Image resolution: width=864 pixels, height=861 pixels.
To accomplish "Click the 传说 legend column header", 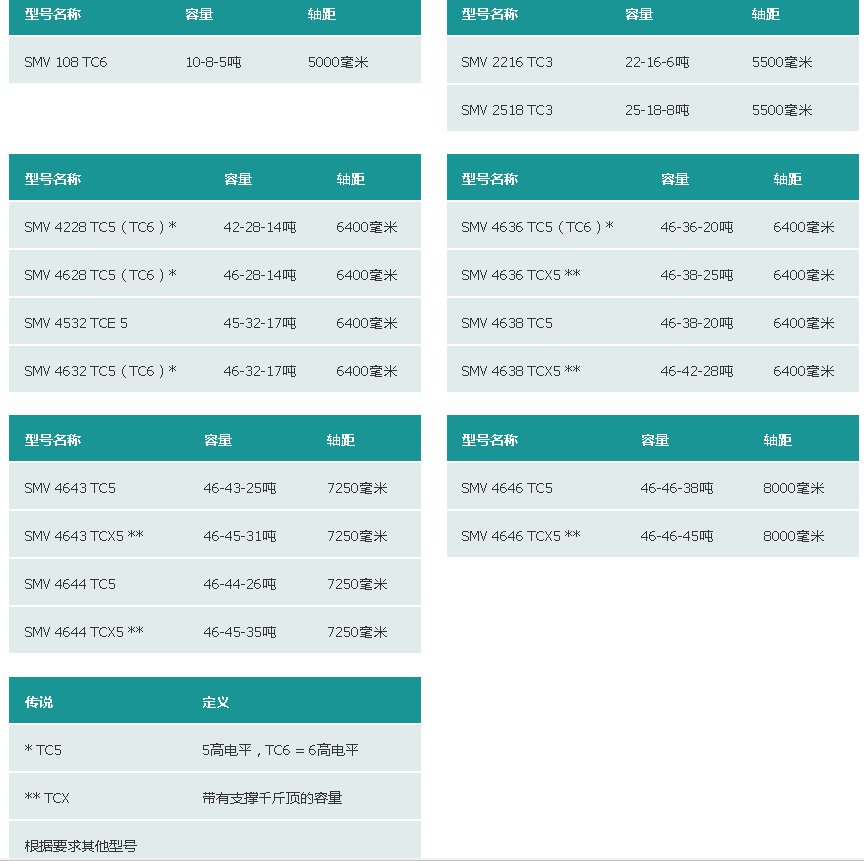I will tap(39, 702).
